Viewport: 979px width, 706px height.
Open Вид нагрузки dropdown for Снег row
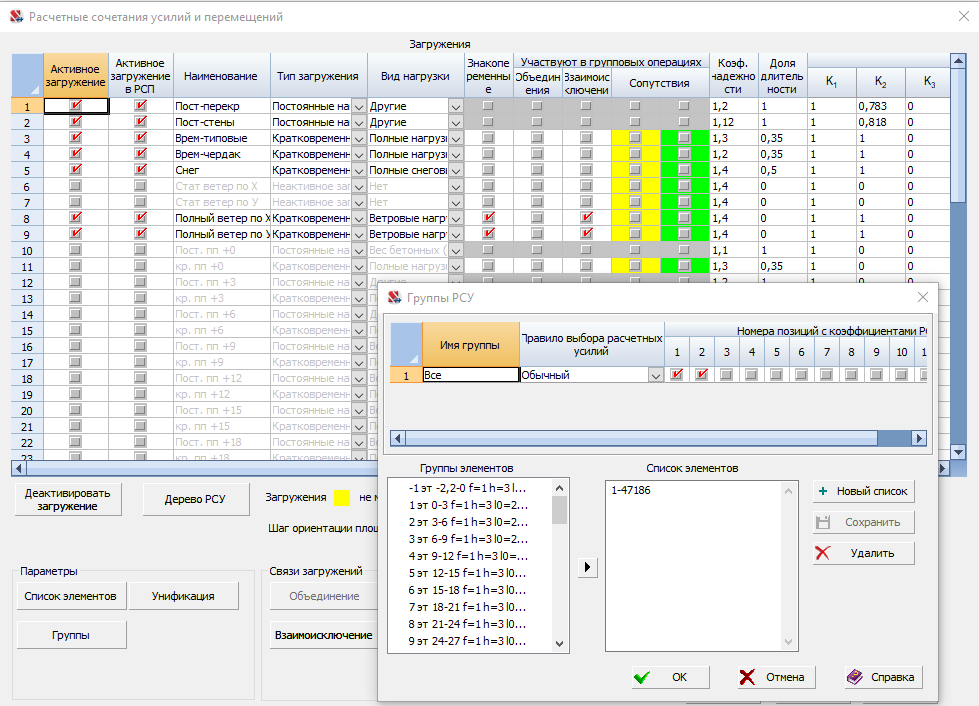456,170
